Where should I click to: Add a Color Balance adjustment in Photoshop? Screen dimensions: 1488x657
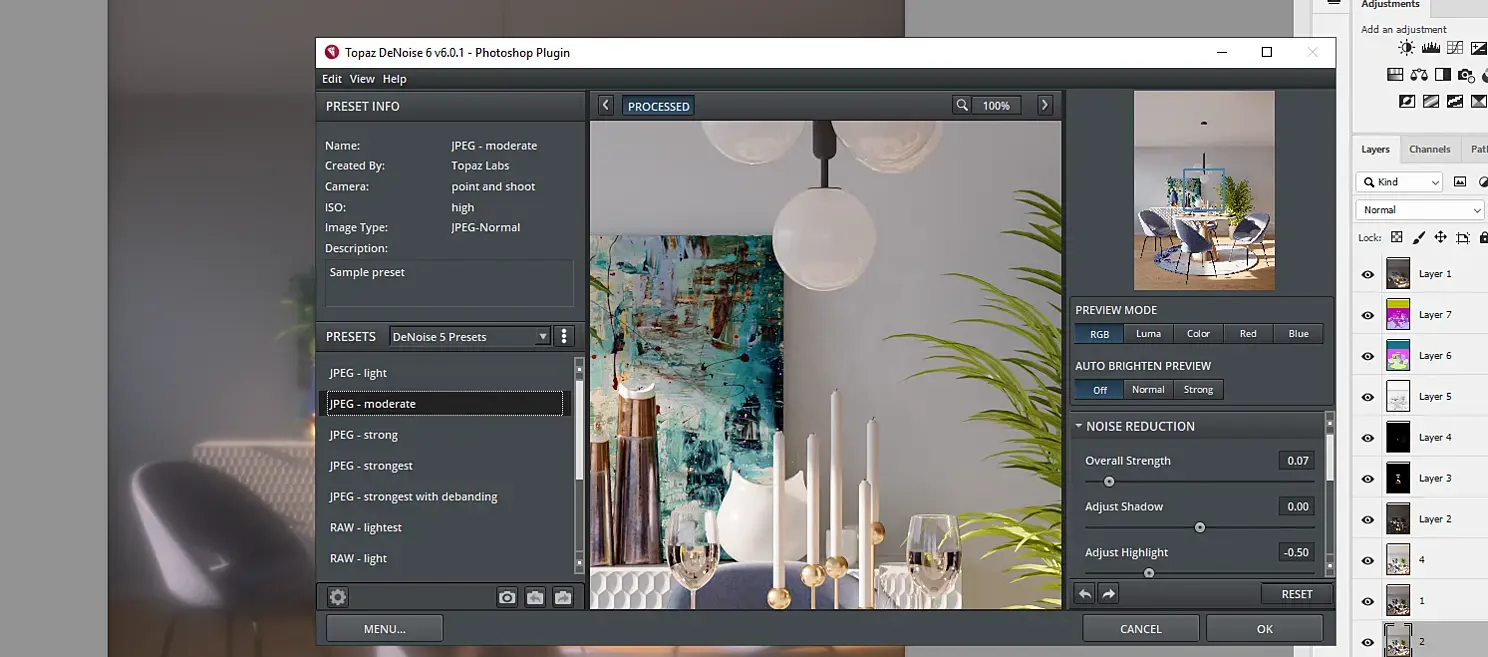(1419, 75)
